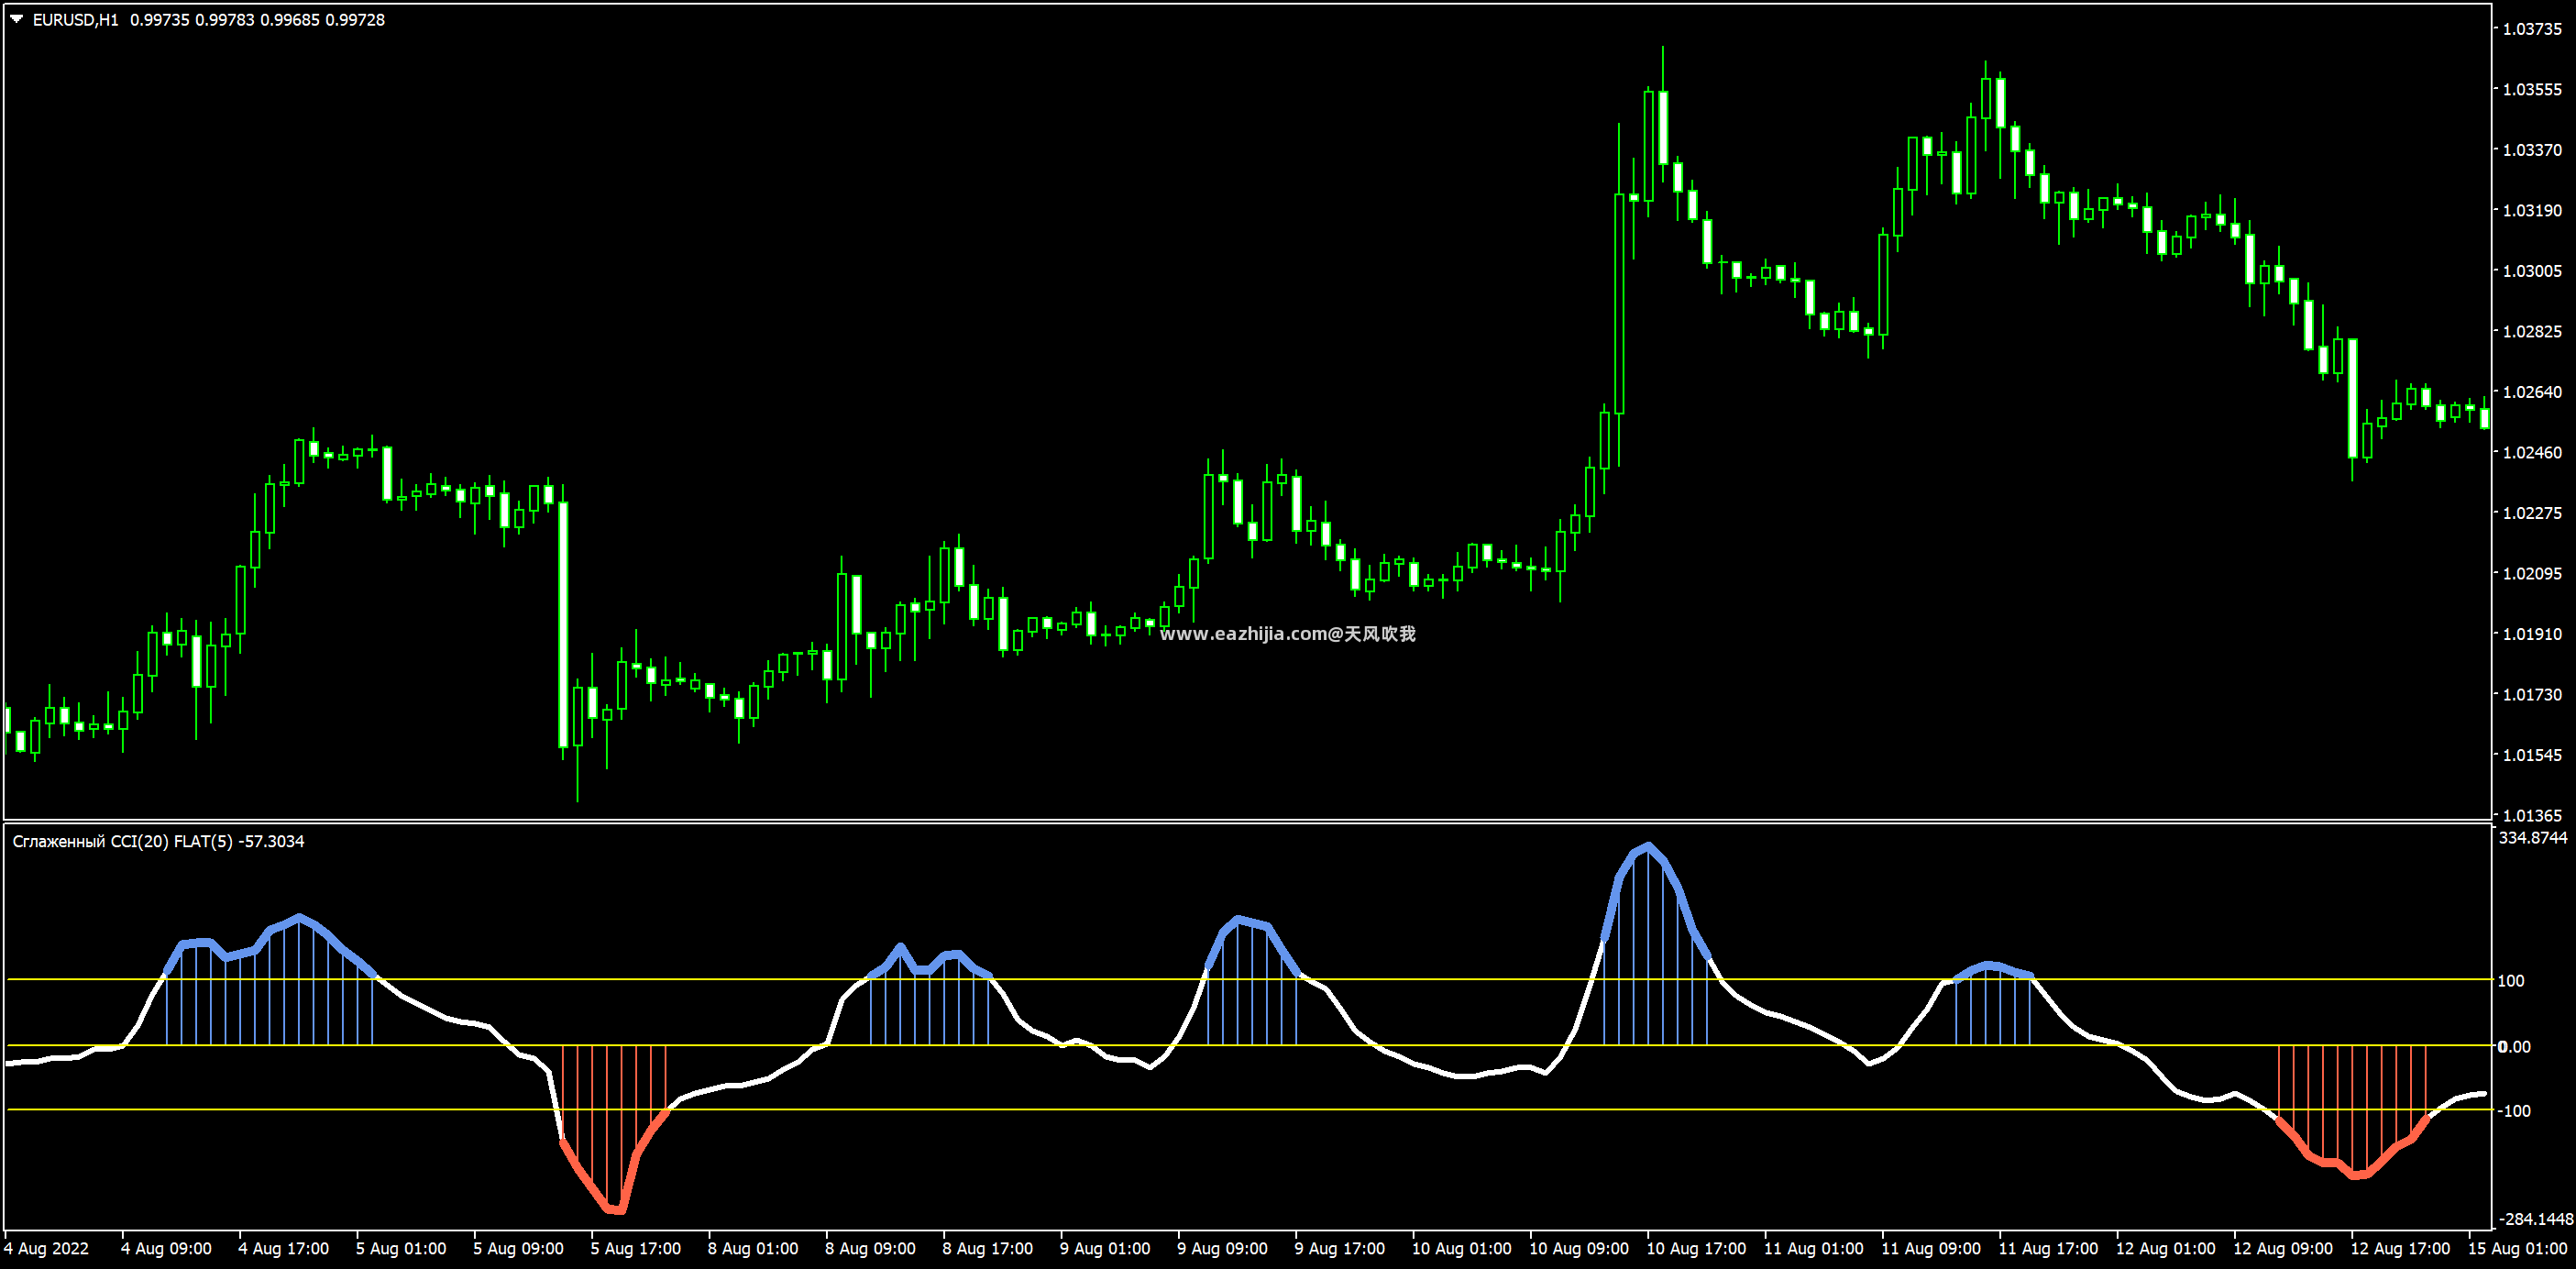Select the 10 Aug 09:00 time label
Image resolution: width=2576 pixels, height=1269 pixels.
[x=1579, y=1248]
